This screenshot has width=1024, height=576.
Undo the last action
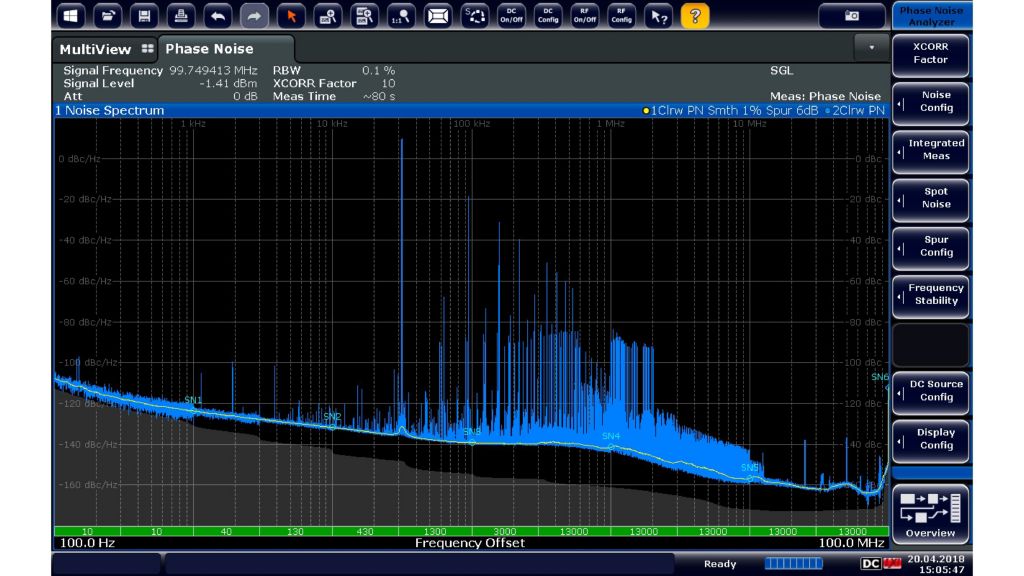[x=217, y=16]
